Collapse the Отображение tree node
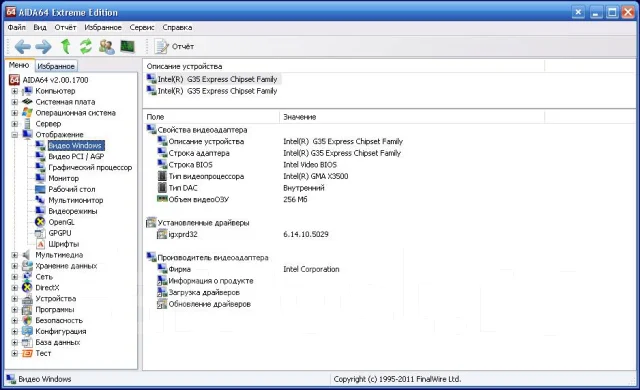The image size is (640, 390). coord(15,135)
